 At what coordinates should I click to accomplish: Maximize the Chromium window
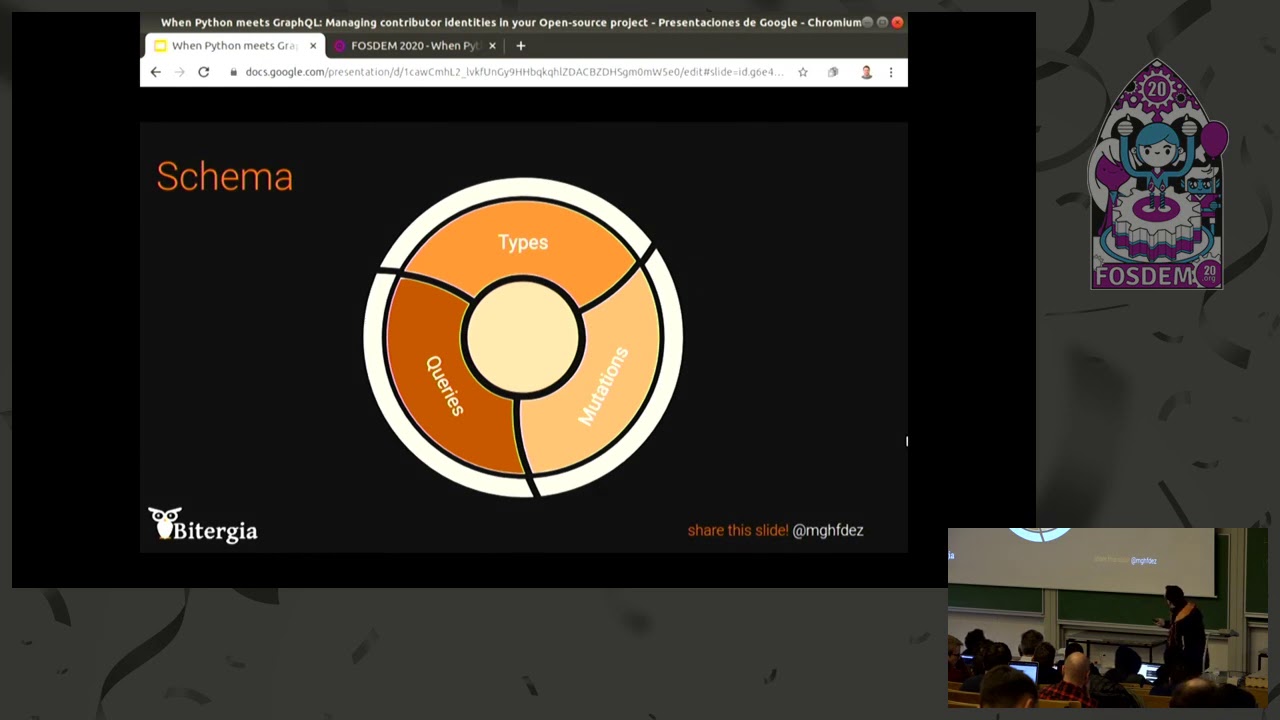(882, 22)
